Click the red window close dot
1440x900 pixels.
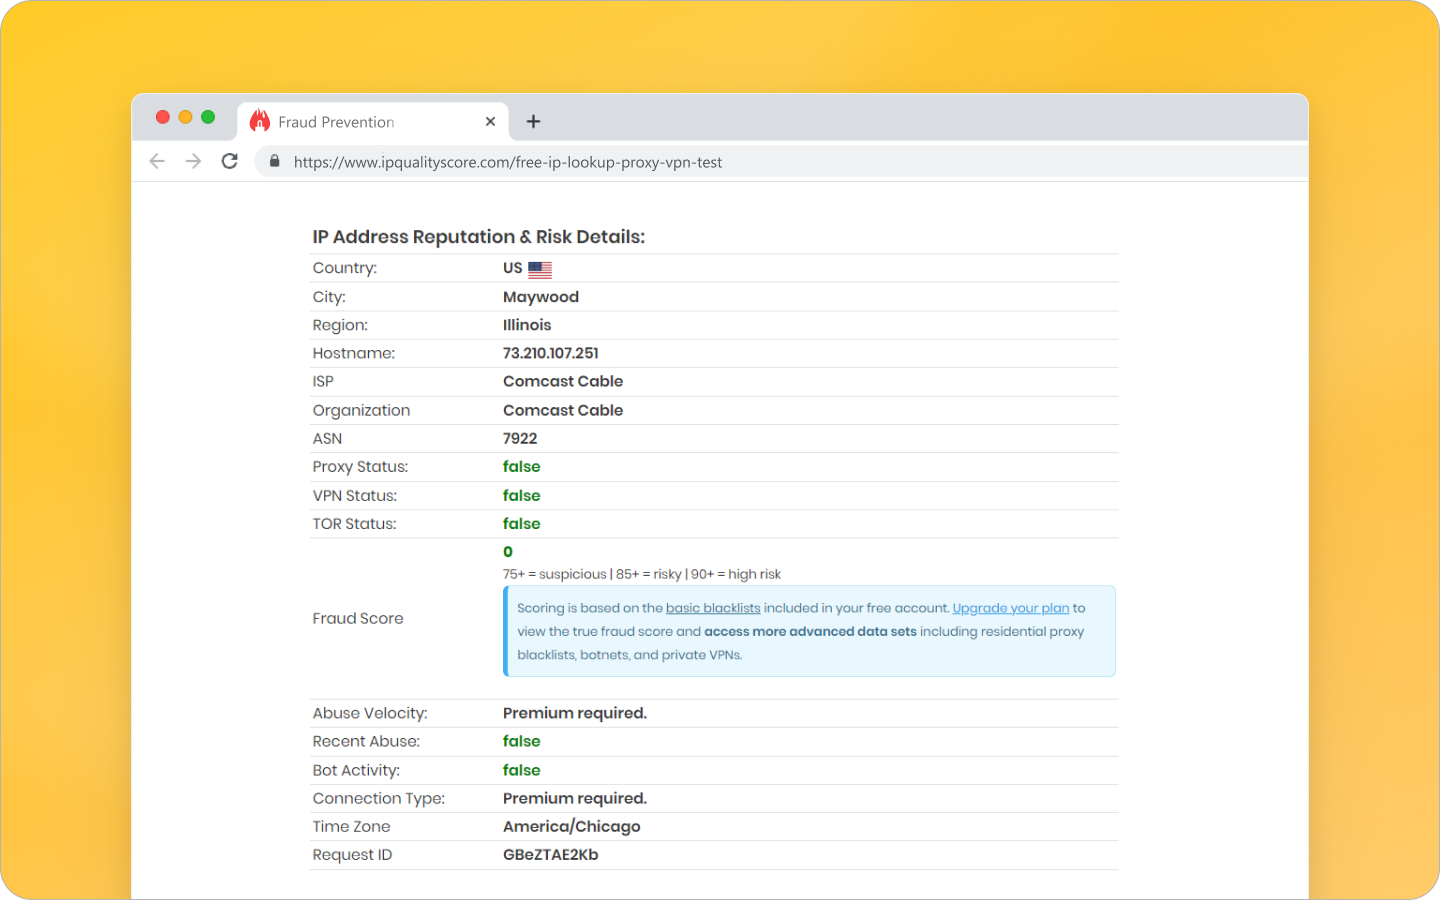click(163, 117)
